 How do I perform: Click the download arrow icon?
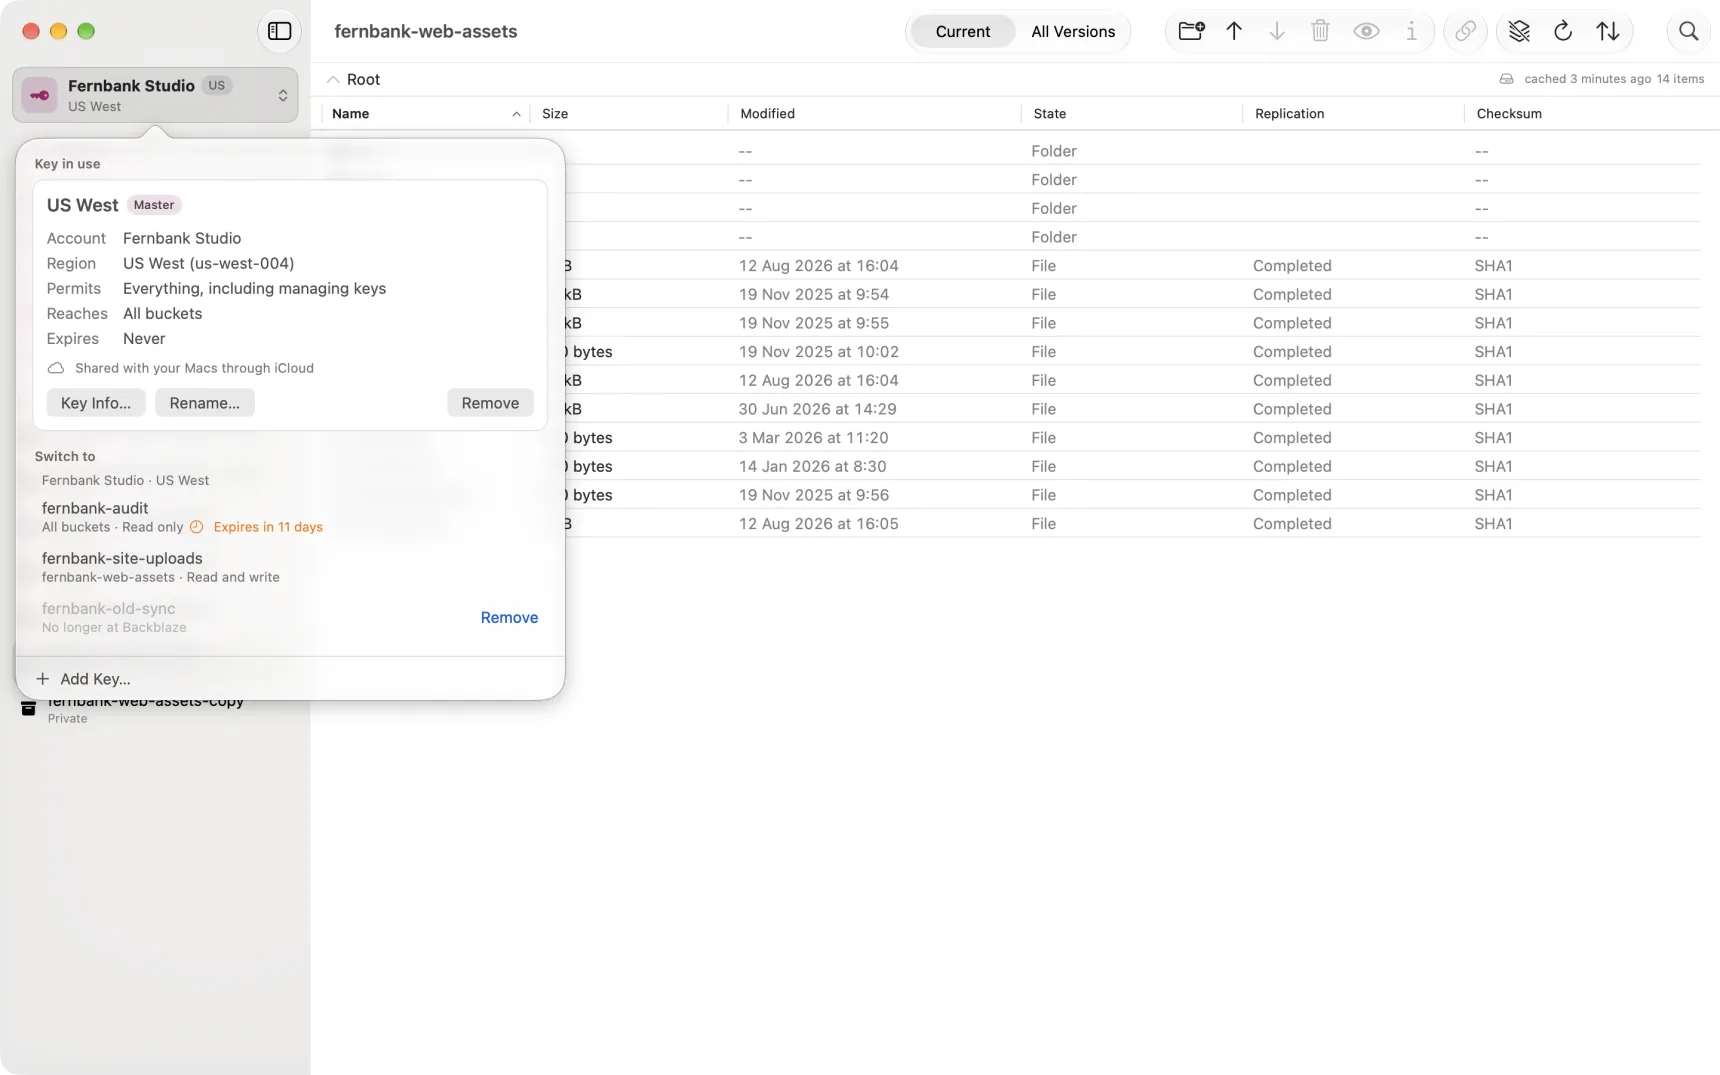pyautogui.click(x=1277, y=31)
